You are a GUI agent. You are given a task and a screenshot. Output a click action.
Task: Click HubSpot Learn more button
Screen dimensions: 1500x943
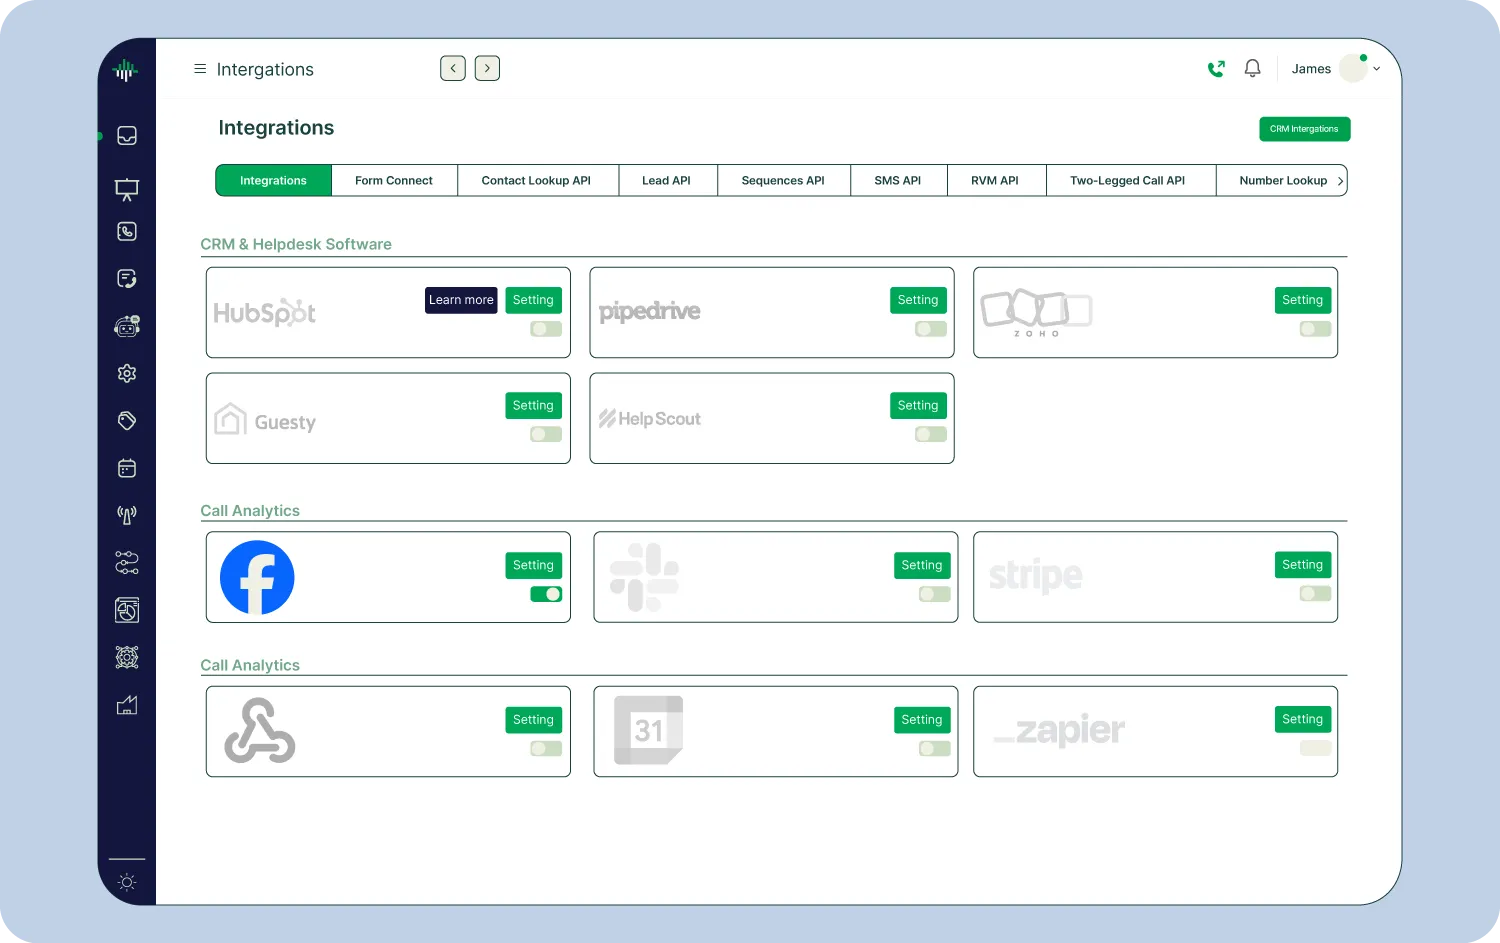pos(461,300)
